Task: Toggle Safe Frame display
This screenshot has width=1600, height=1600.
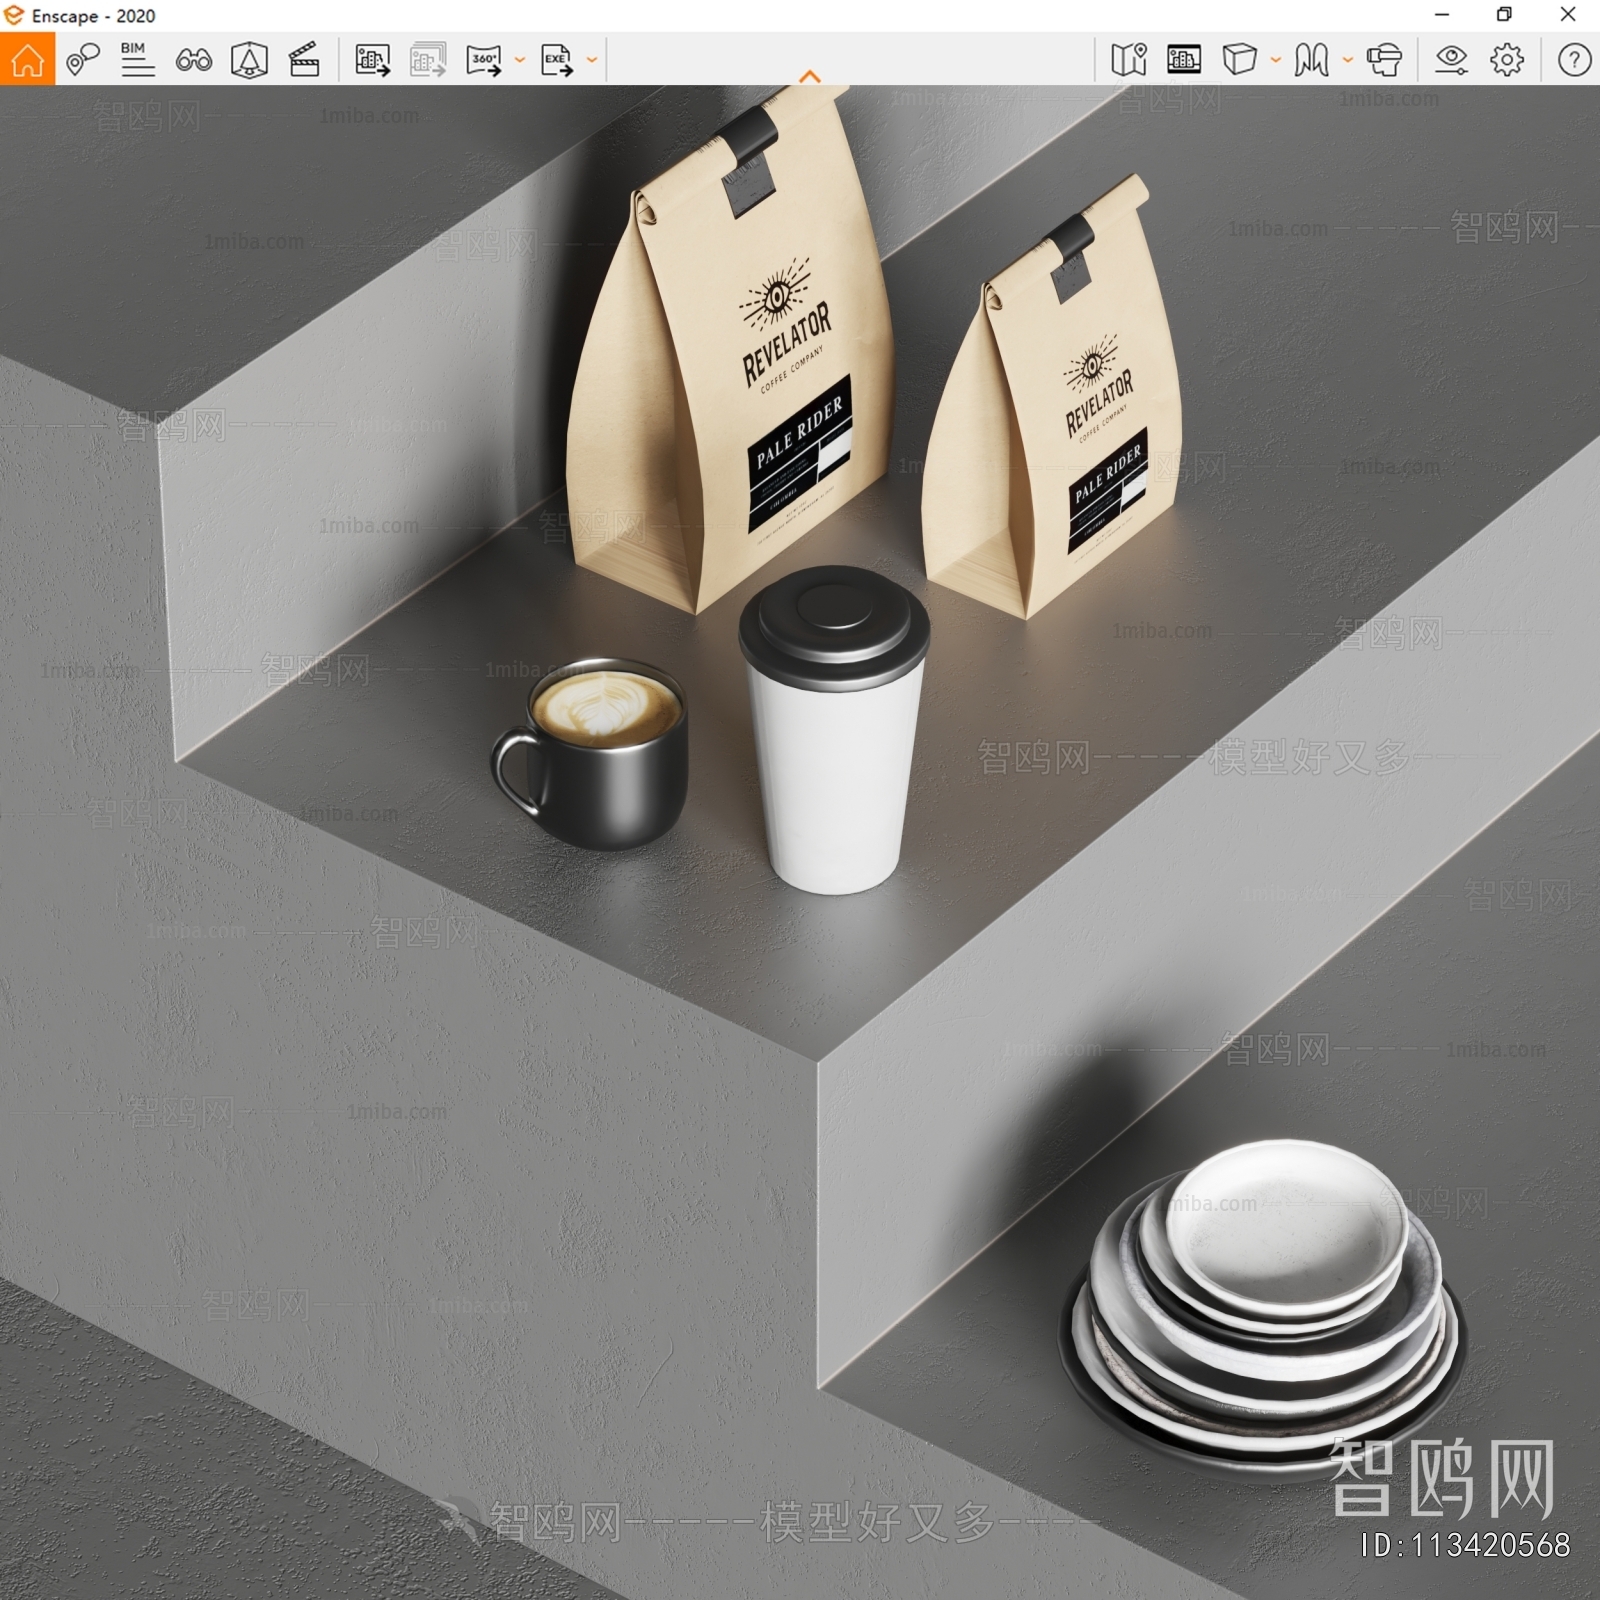Action: point(1184,60)
